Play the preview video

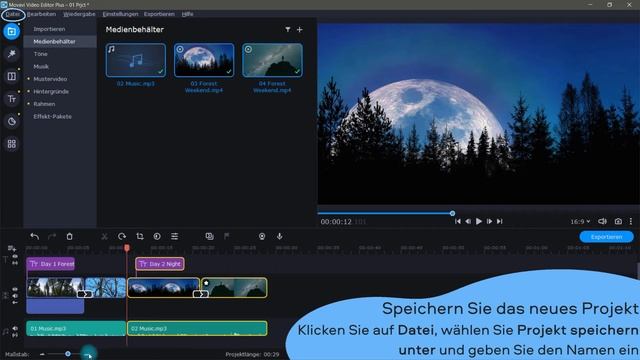(x=479, y=221)
